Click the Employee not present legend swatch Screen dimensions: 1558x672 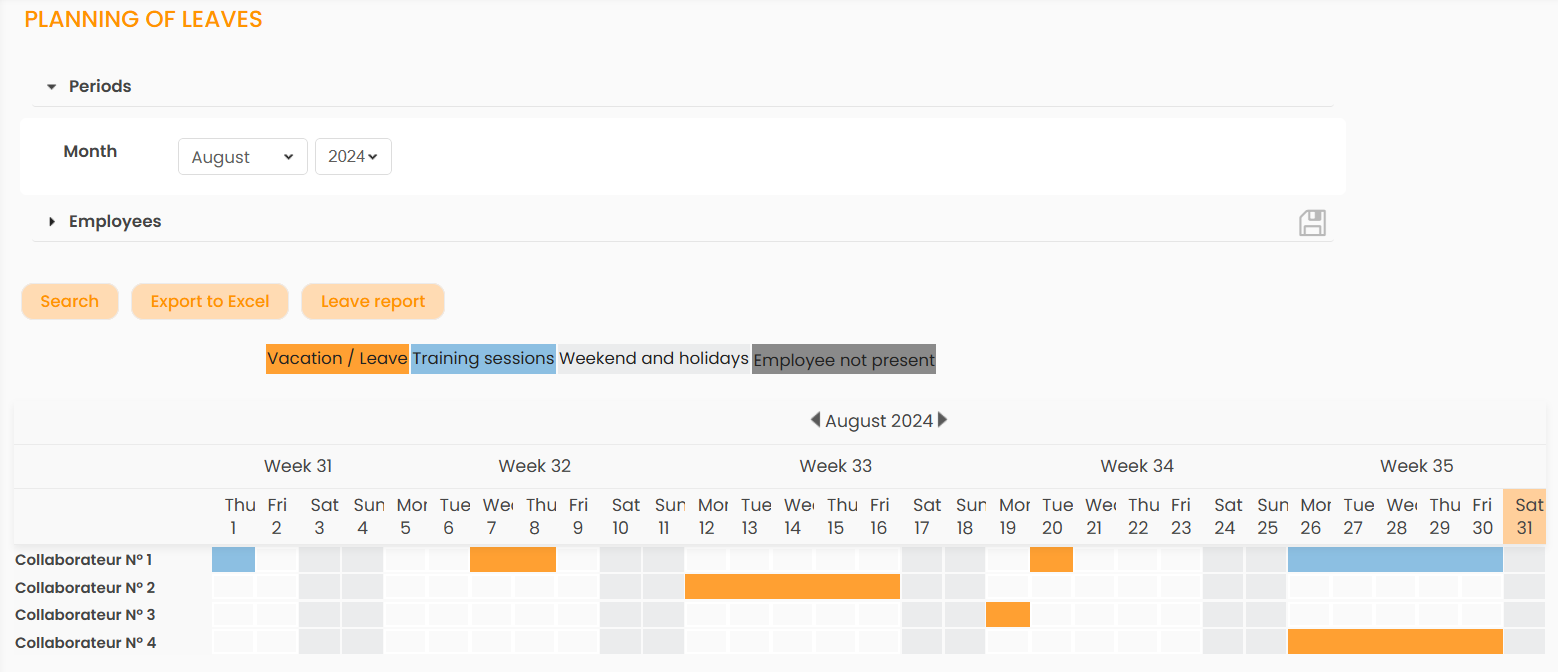[x=843, y=360]
